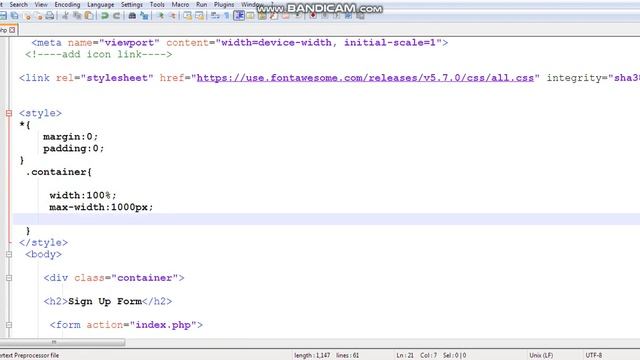Click the Close All documents toolbar icon
This screenshot has width=640, height=360.
(38, 16)
